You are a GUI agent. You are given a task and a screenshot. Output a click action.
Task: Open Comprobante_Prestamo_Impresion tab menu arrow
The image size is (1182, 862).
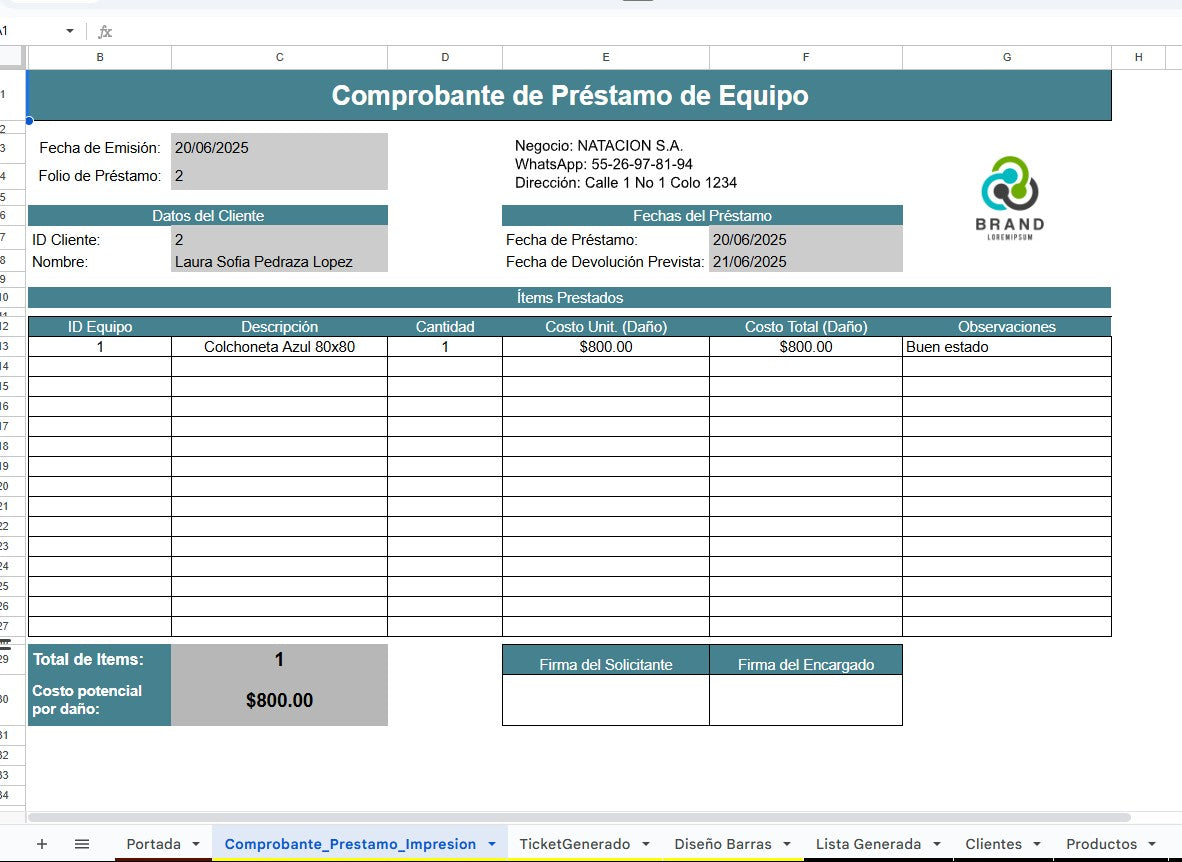(x=492, y=844)
